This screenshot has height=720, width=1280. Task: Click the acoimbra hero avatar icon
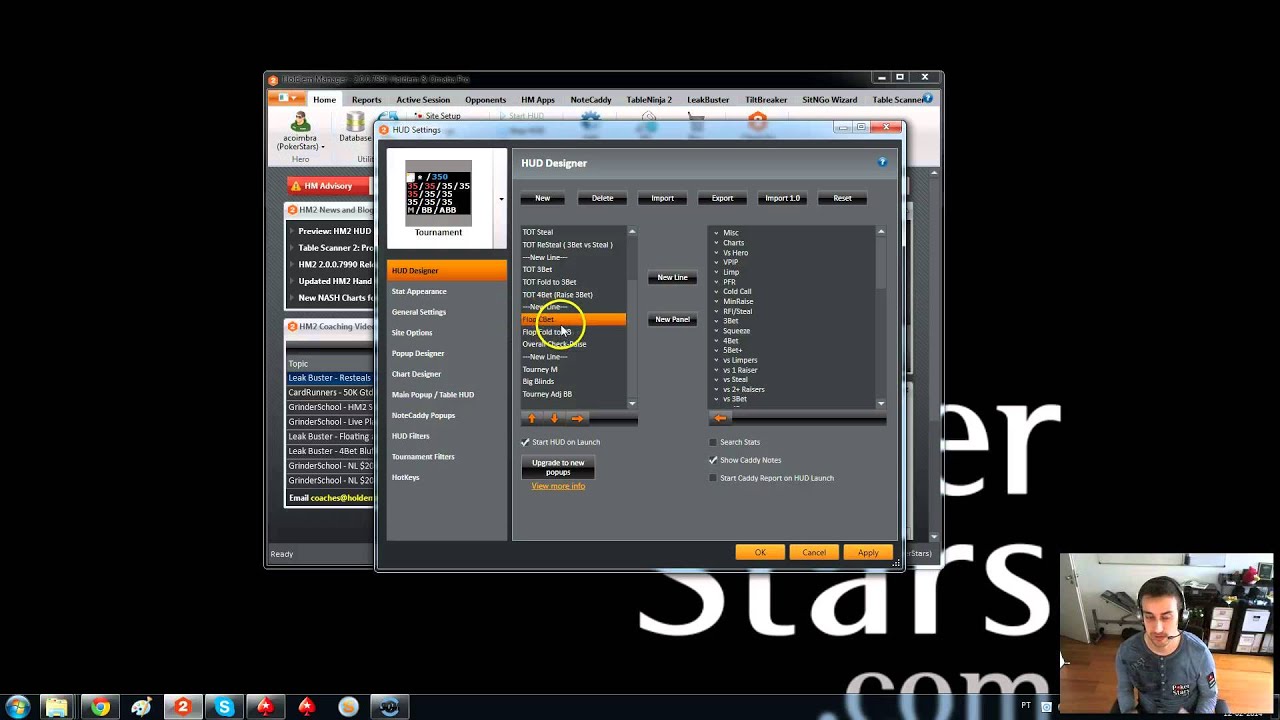click(300, 121)
